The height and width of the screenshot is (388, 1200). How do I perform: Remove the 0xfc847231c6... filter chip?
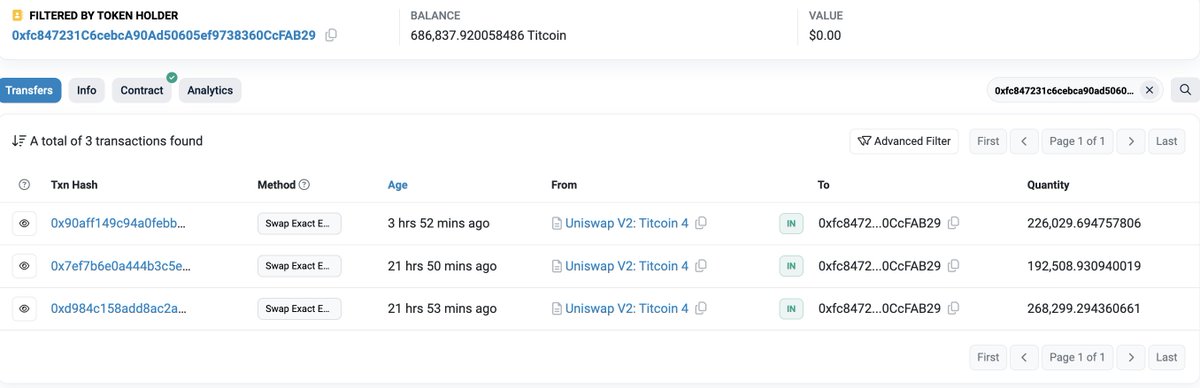(1149, 90)
